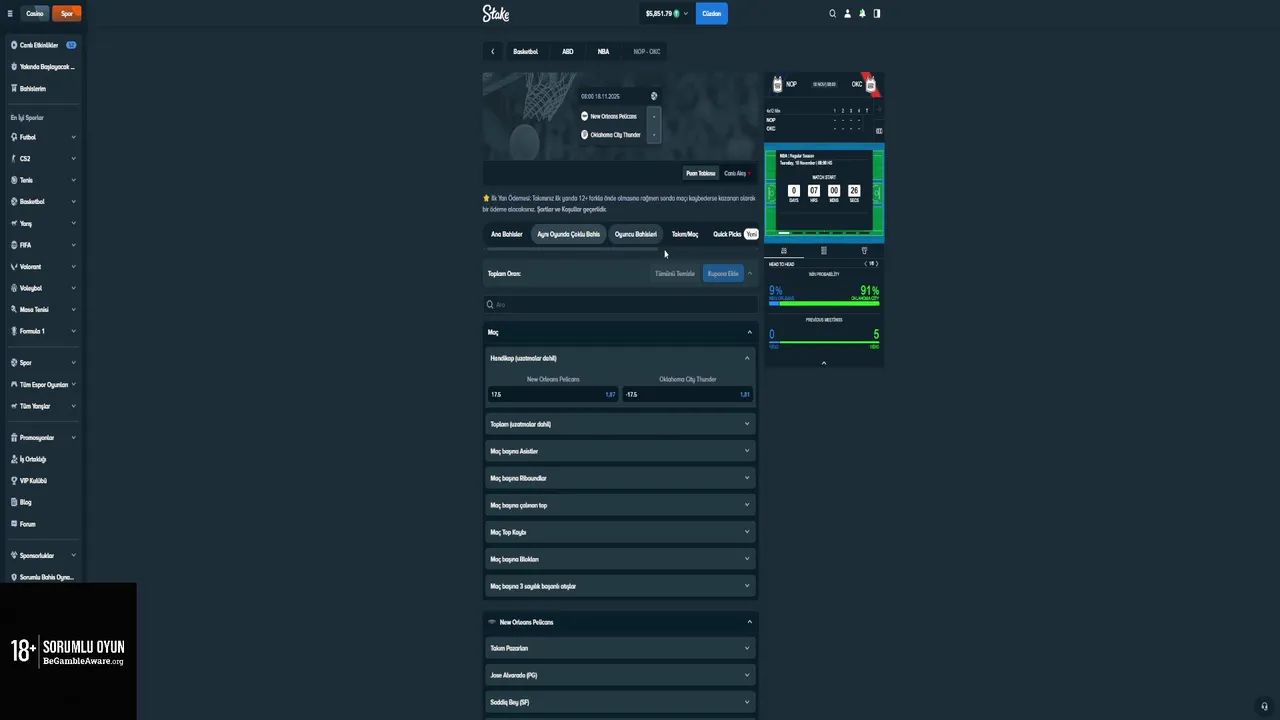Open the widget's head-to-head statistics tab
Viewport: 1280px width, 720px height.
pyautogui.click(x=783, y=251)
